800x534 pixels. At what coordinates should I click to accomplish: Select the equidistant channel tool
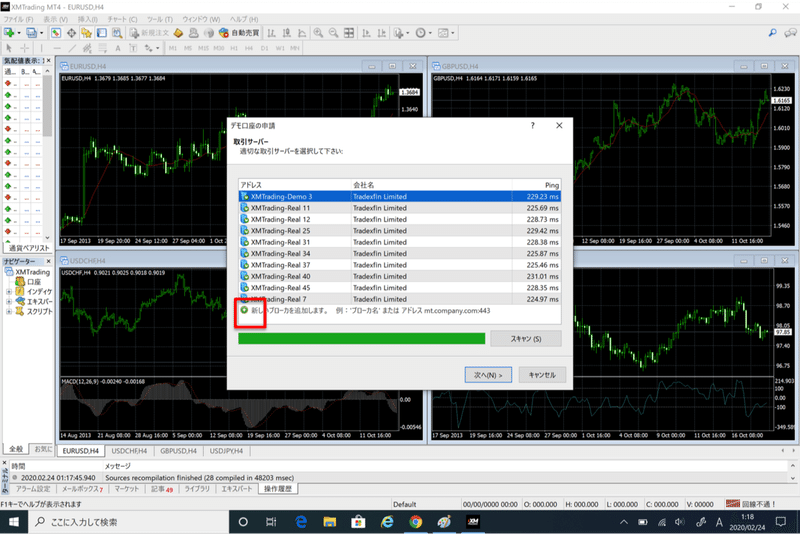87,48
